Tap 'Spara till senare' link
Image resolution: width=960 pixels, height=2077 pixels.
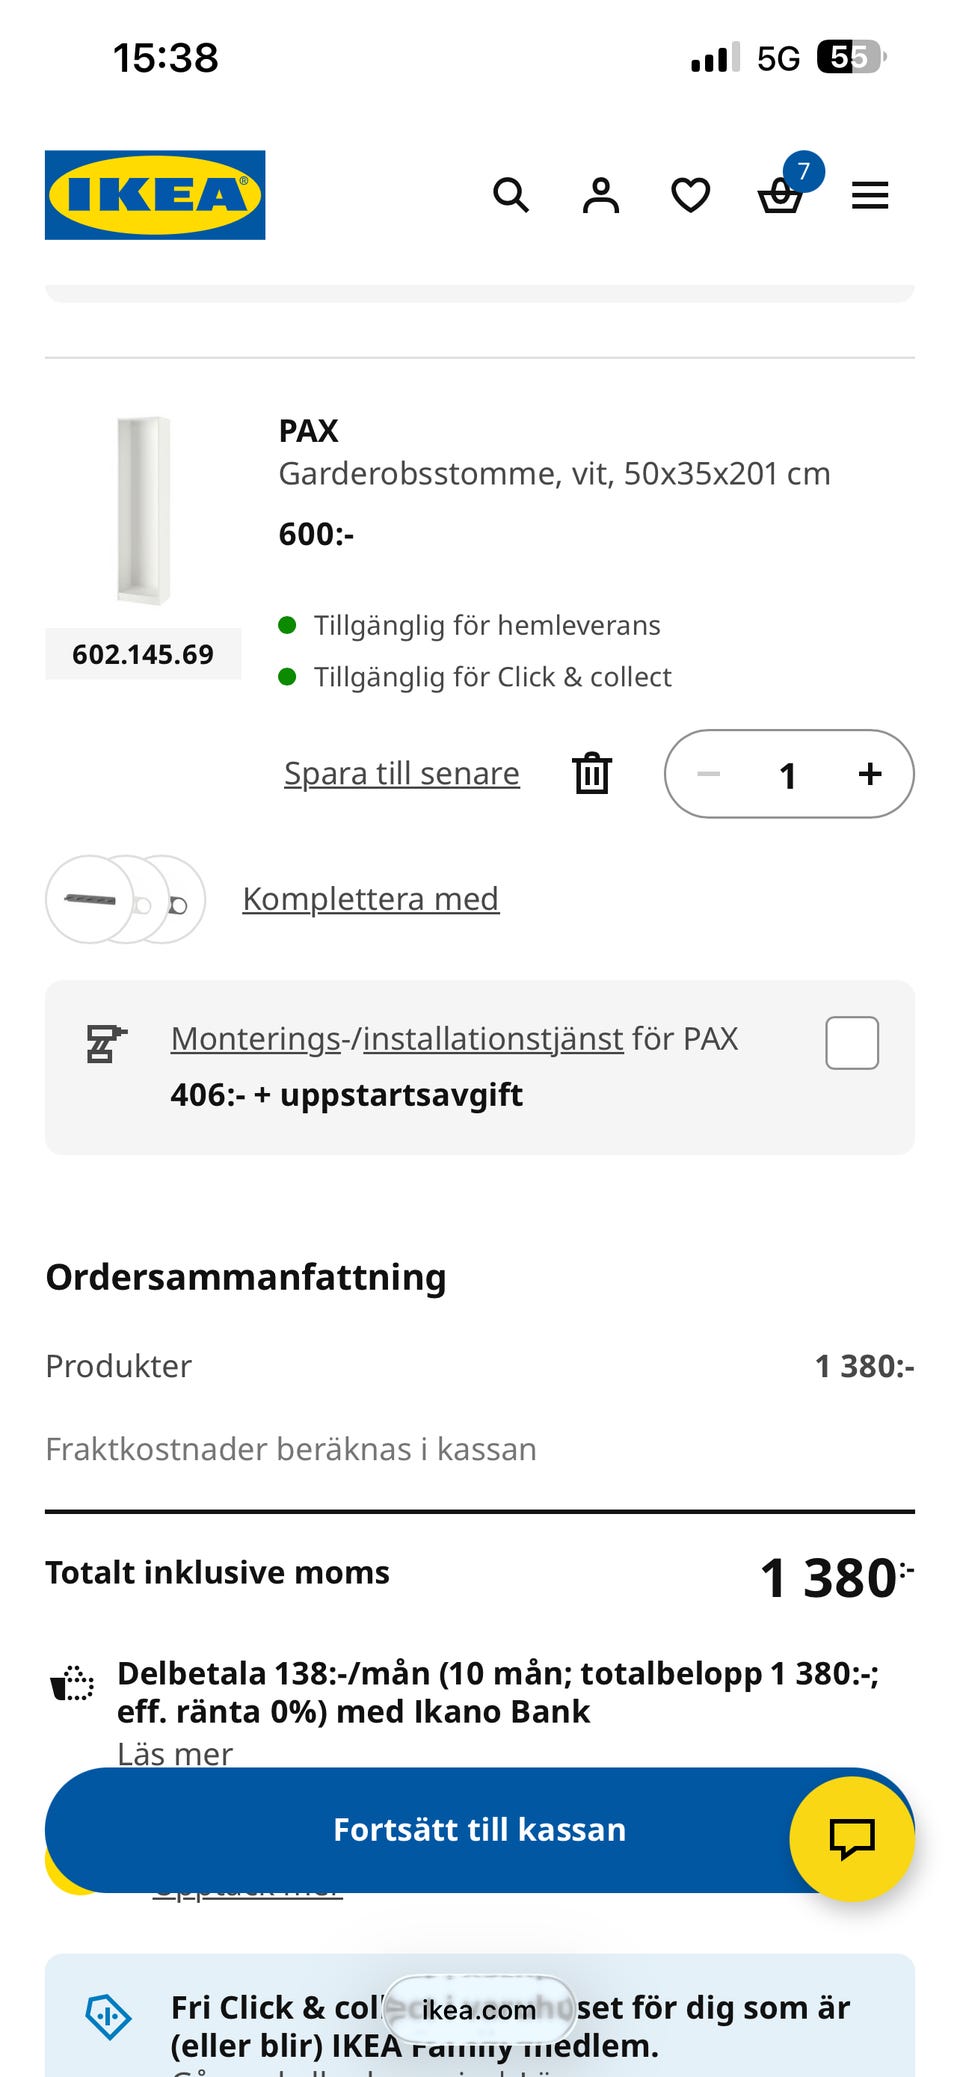(401, 773)
